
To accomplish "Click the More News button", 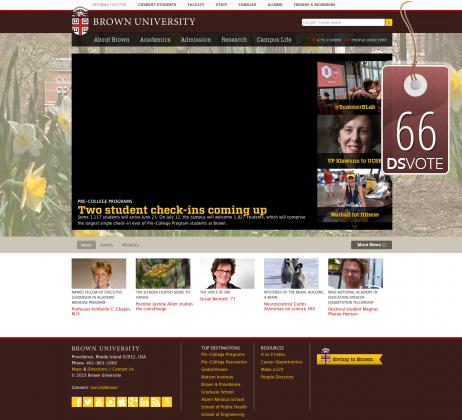I will pos(371,245).
